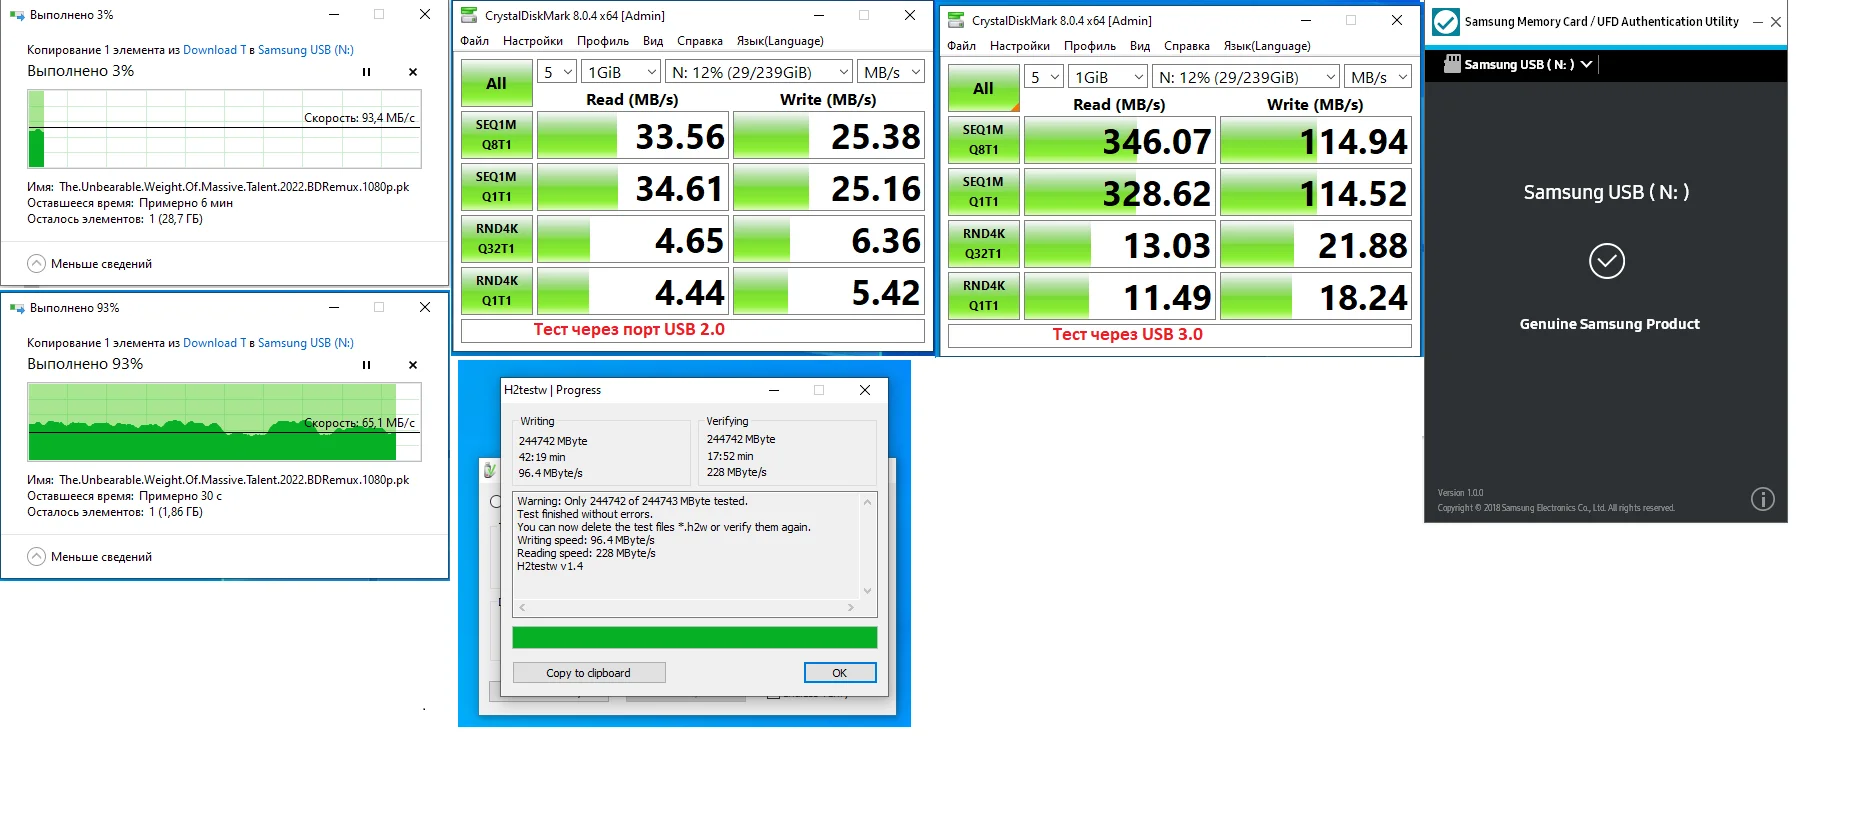Viewport: 1874px width, 840px height.
Task: Run RND4K Q32T1 test in USB 3.0 window
Action: pyautogui.click(x=984, y=244)
